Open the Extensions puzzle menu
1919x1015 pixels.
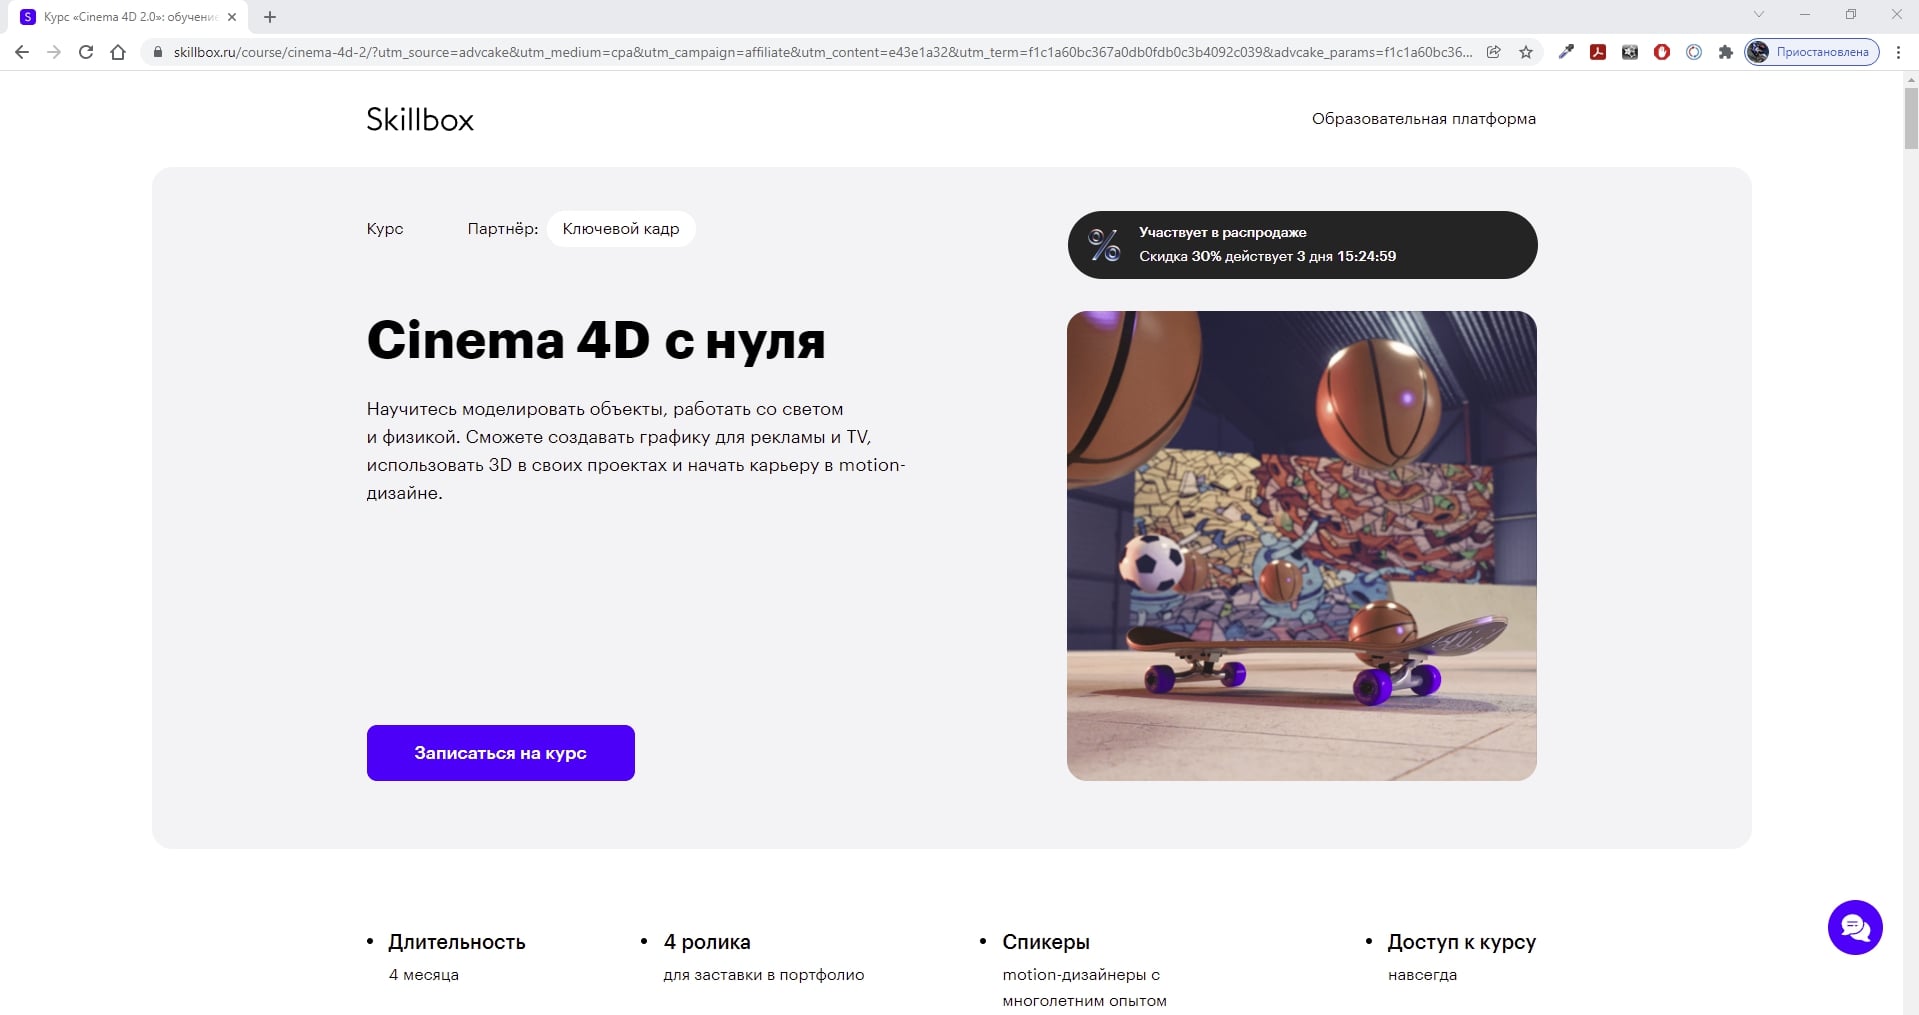[1726, 52]
